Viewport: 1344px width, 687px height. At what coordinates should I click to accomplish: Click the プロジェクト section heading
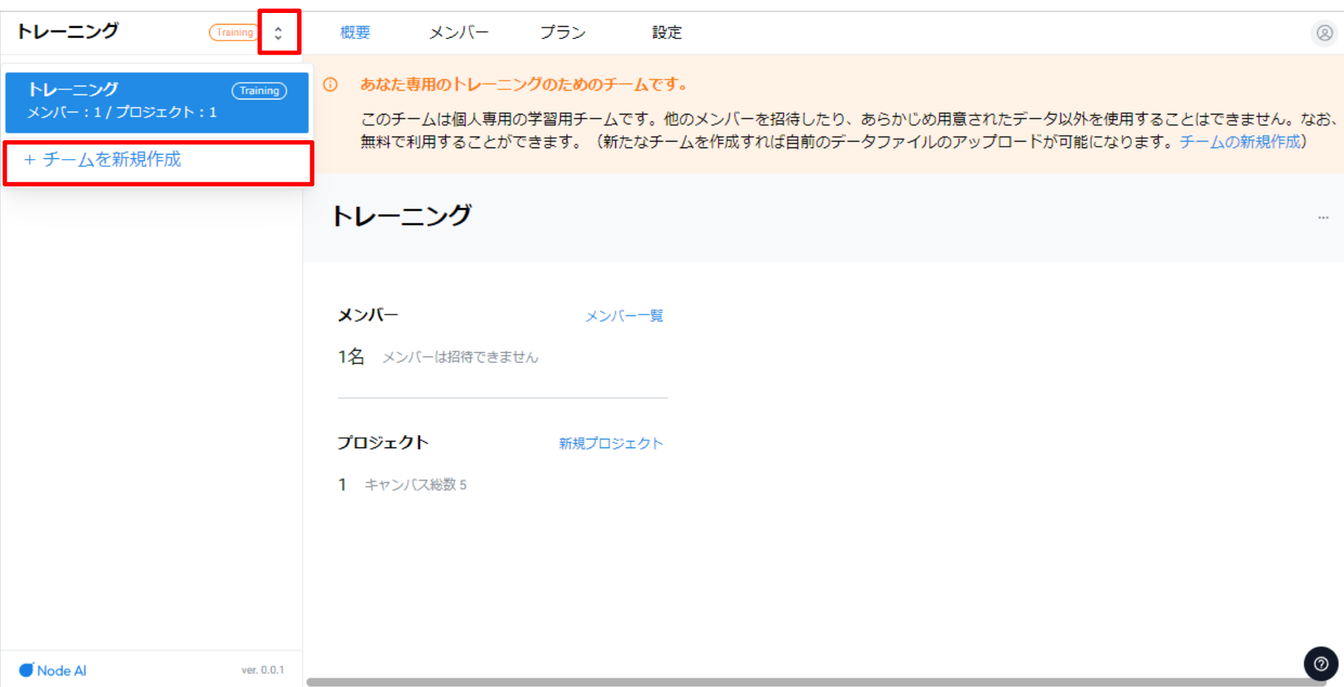[383, 443]
